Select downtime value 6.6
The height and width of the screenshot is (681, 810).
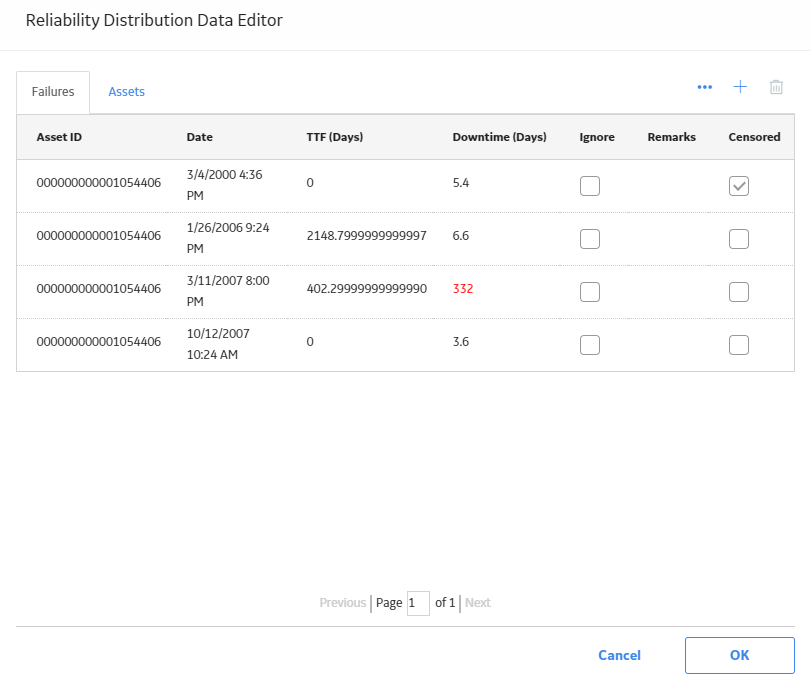(x=461, y=236)
